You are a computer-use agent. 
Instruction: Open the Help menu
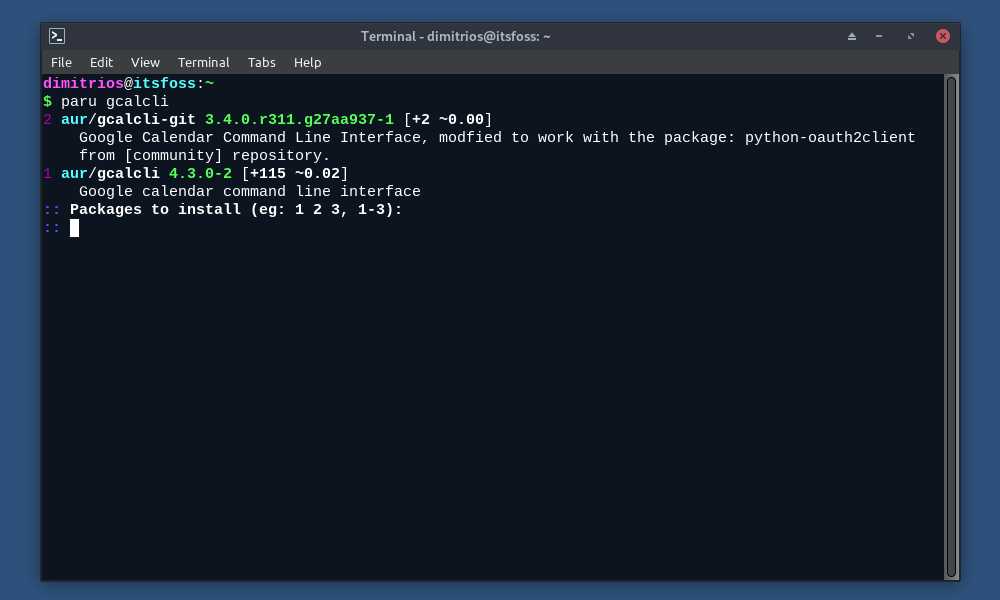307,62
